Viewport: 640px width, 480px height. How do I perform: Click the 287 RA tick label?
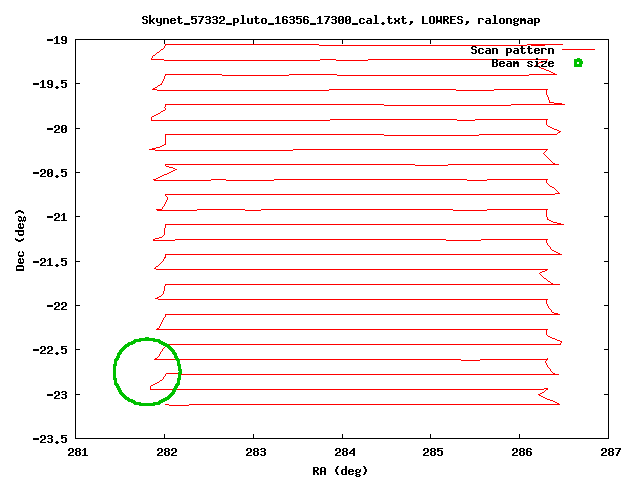[611, 452]
